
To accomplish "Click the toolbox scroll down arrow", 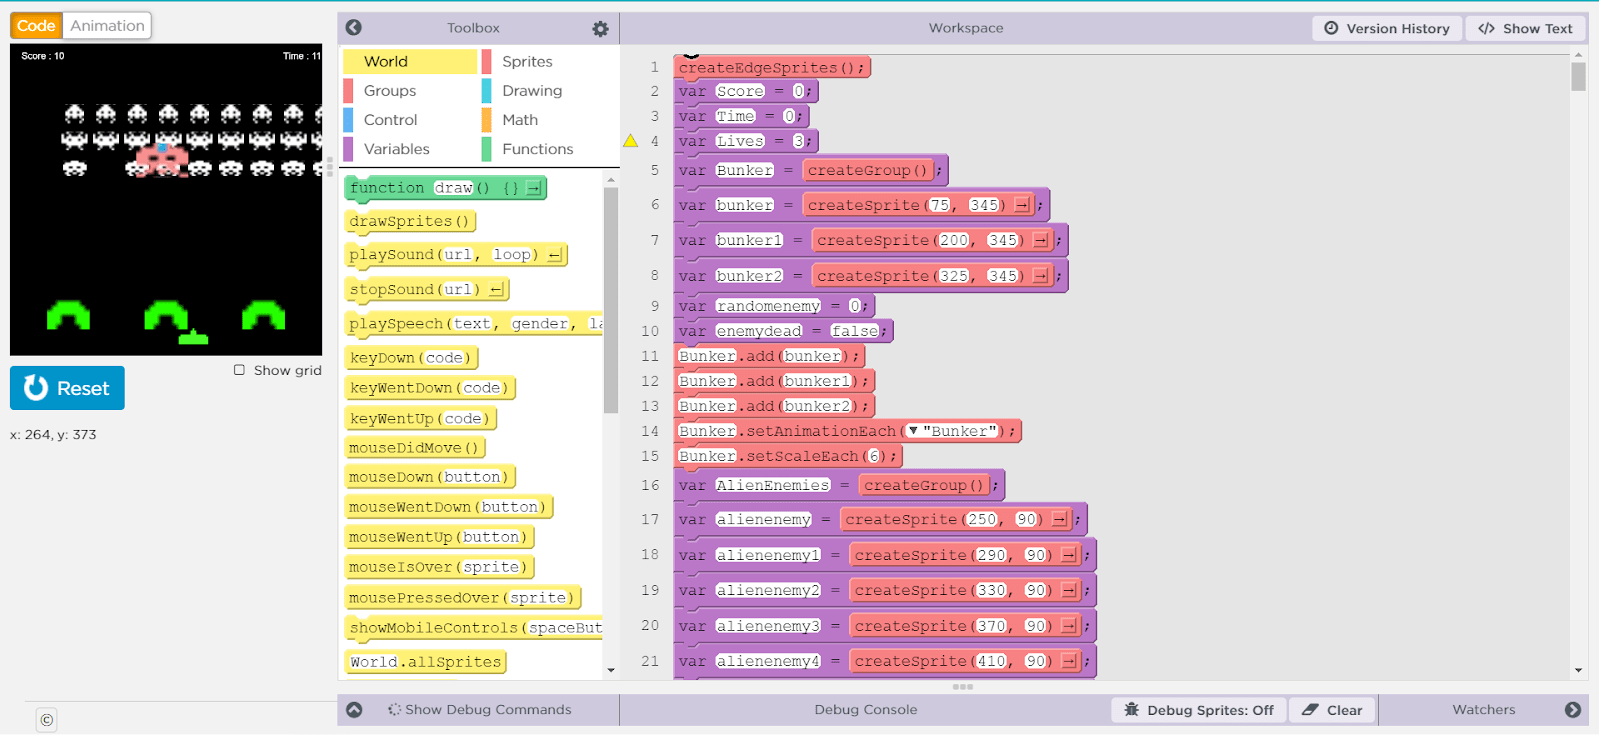I will point(611,670).
